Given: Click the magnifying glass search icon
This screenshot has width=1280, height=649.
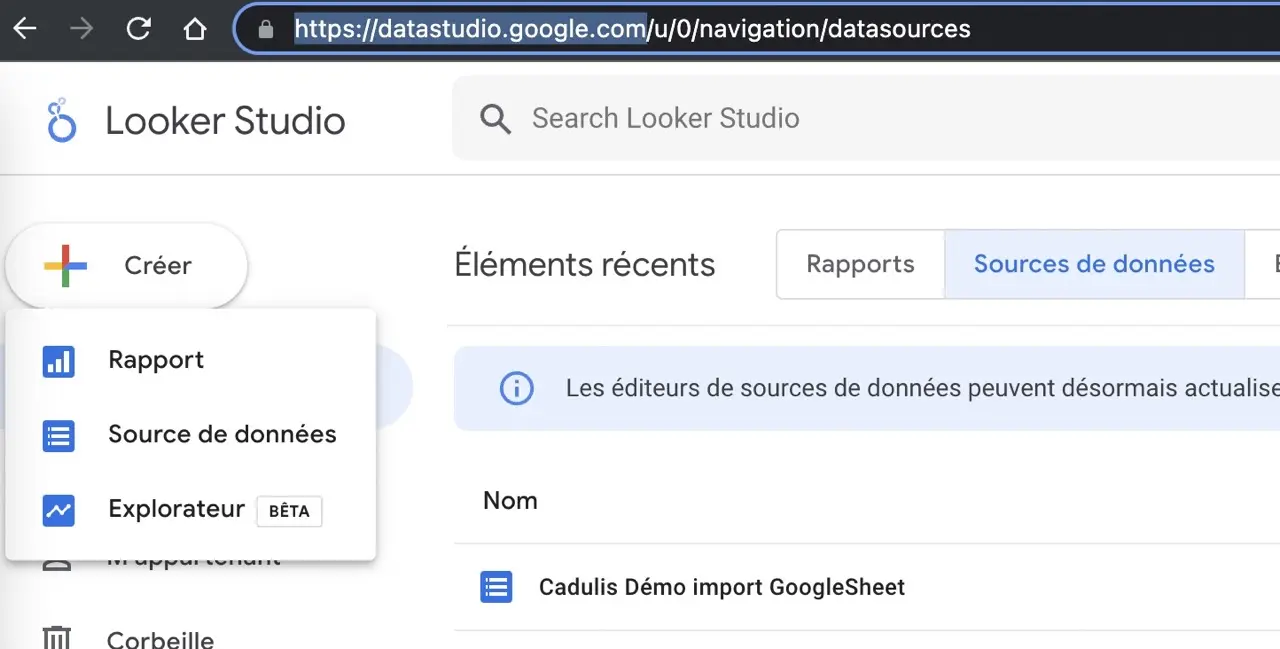Looking at the screenshot, I should [495, 119].
